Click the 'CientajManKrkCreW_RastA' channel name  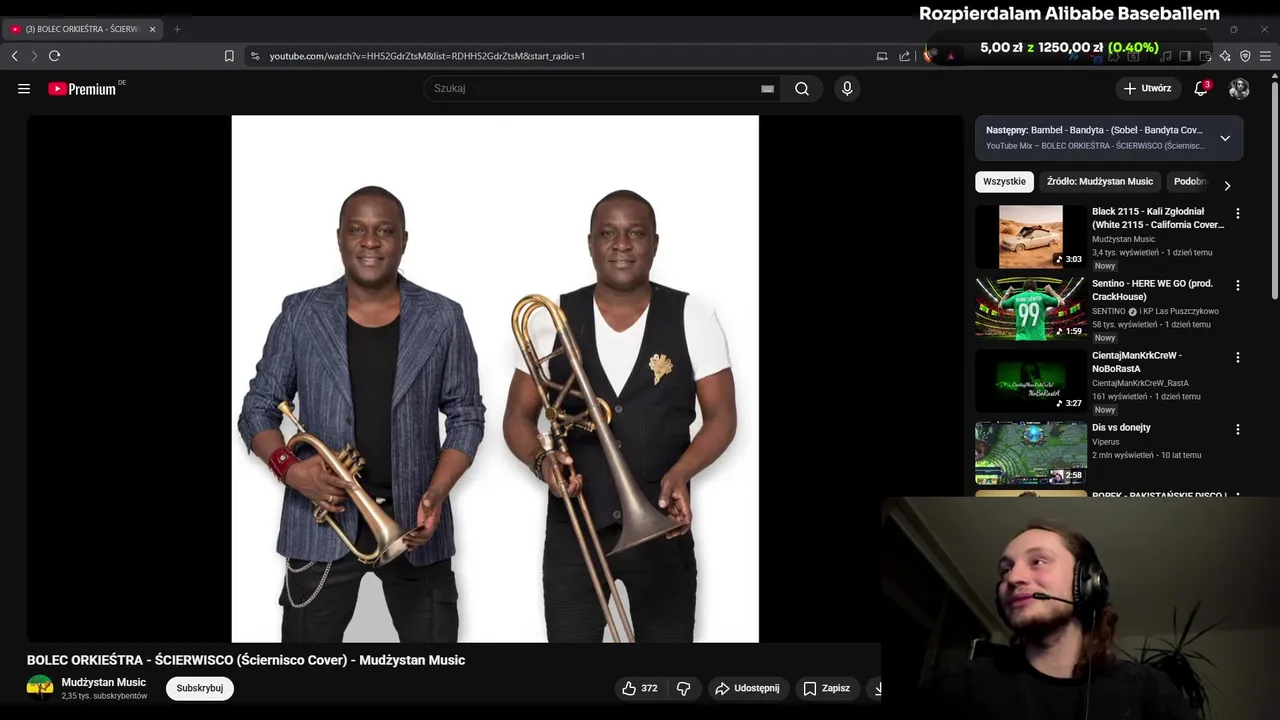(1140, 383)
